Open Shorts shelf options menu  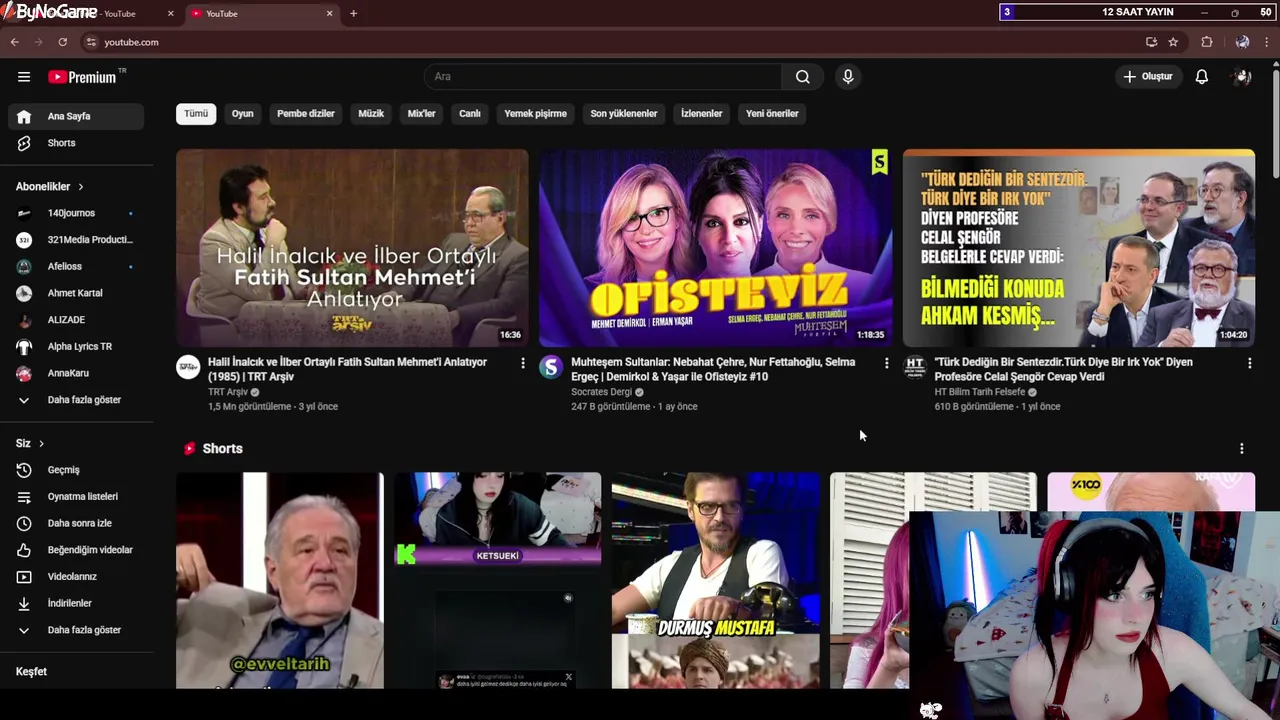(x=1242, y=449)
